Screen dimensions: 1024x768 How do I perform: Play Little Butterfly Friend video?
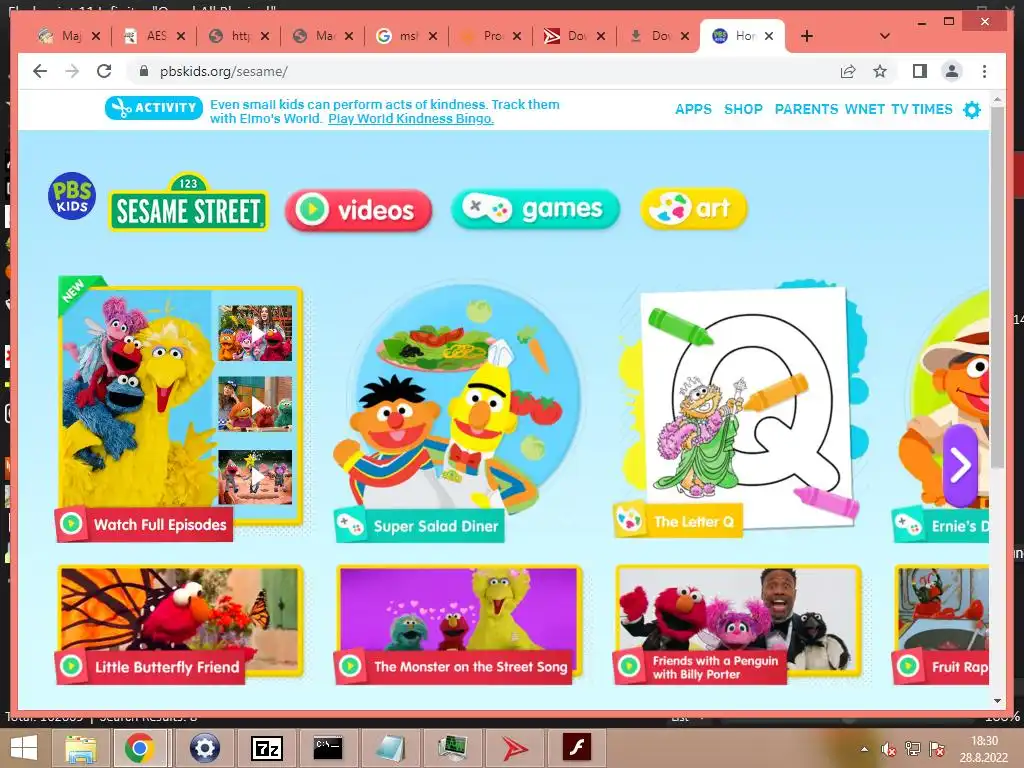(x=180, y=624)
